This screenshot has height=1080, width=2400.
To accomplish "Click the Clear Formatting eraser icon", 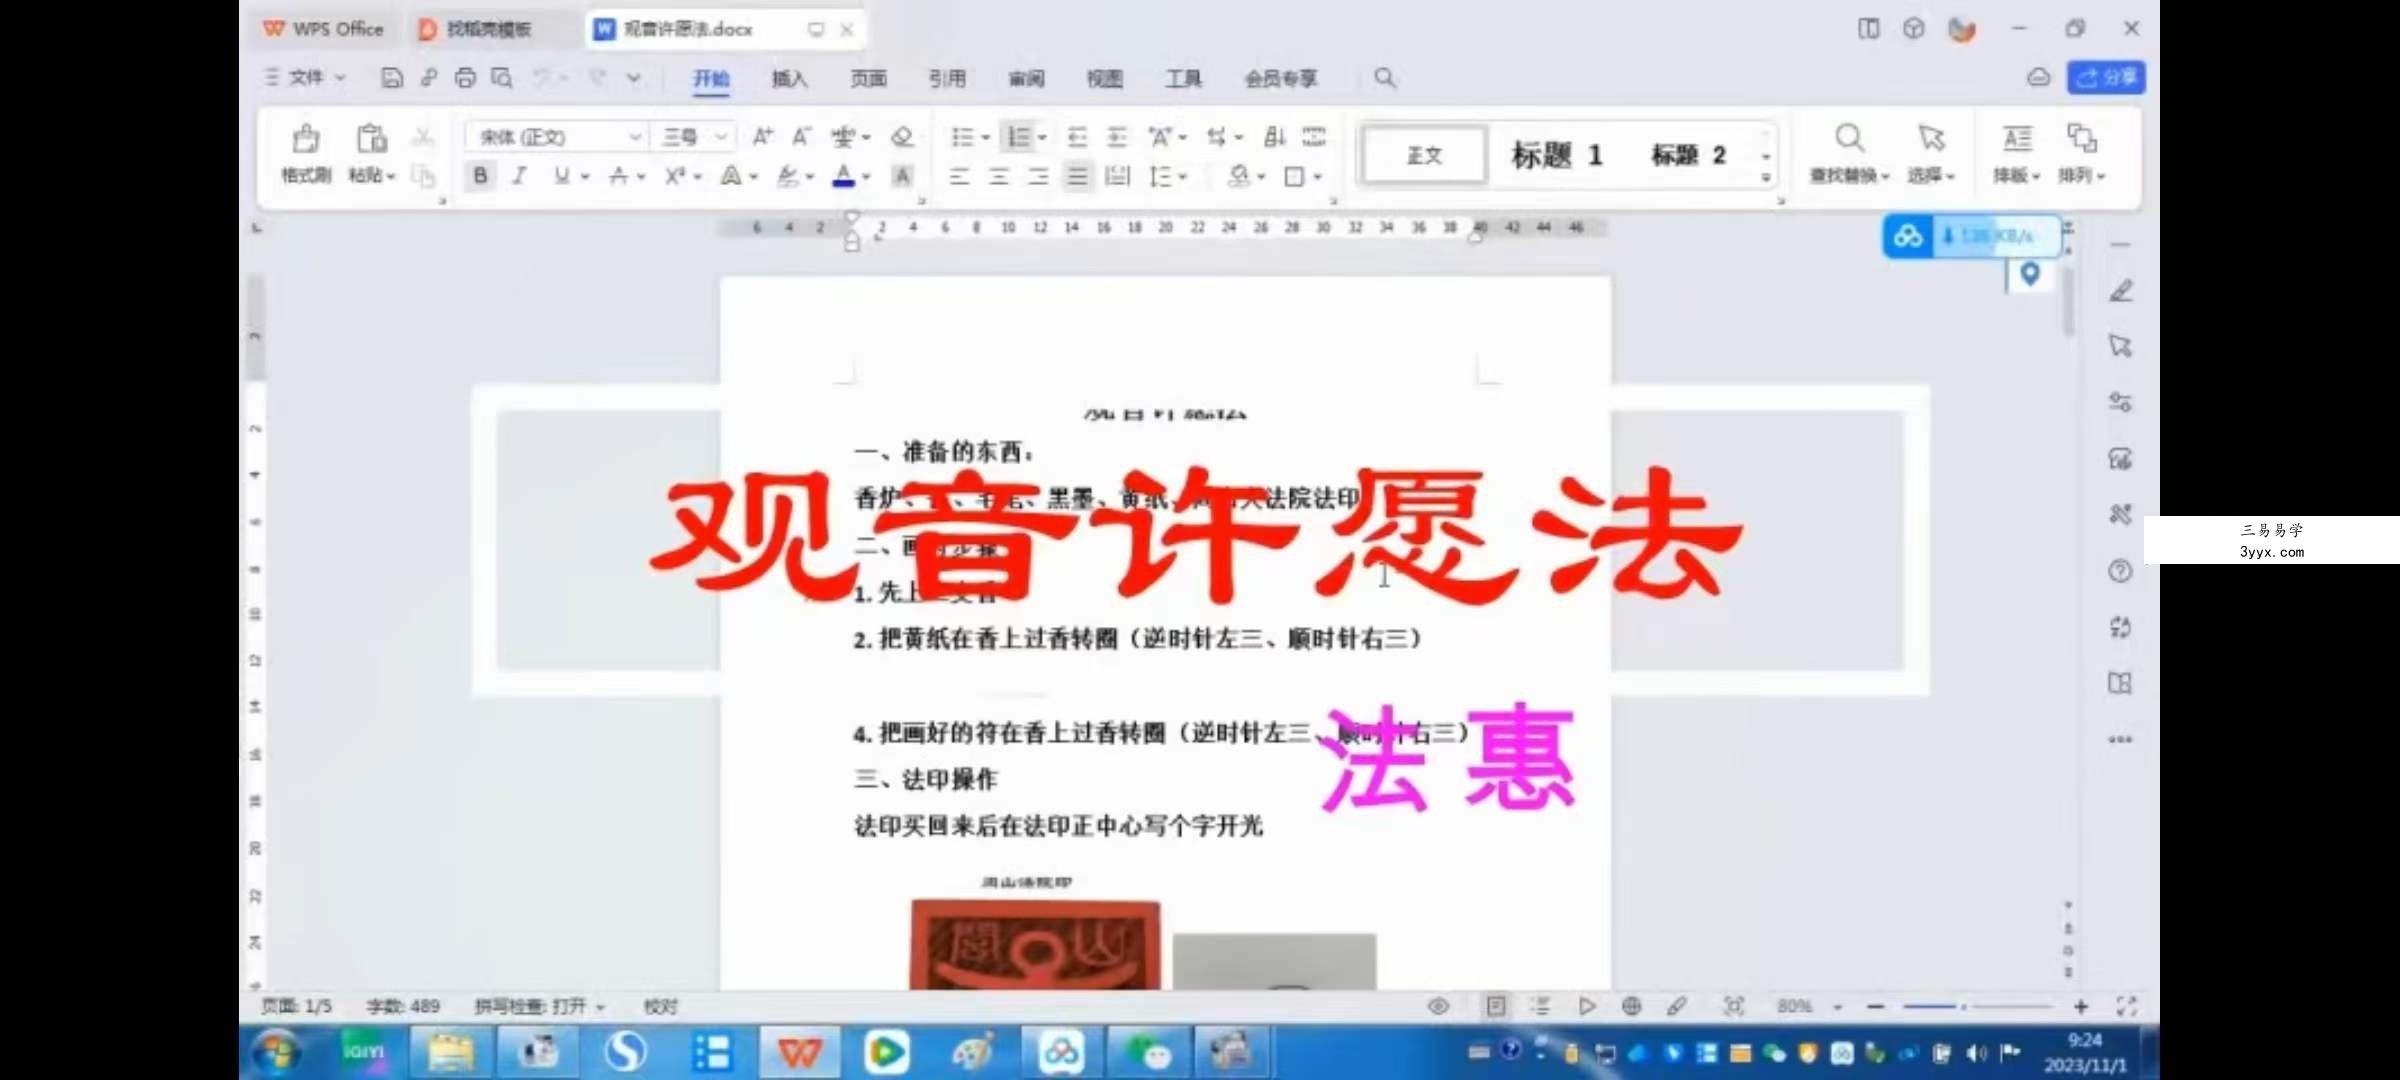I will click(902, 136).
